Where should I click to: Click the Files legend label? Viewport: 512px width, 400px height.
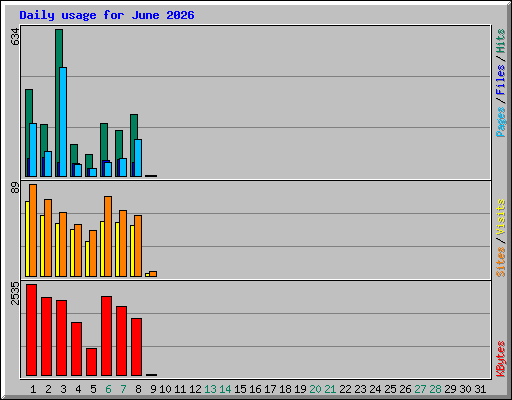(x=500, y=79)
